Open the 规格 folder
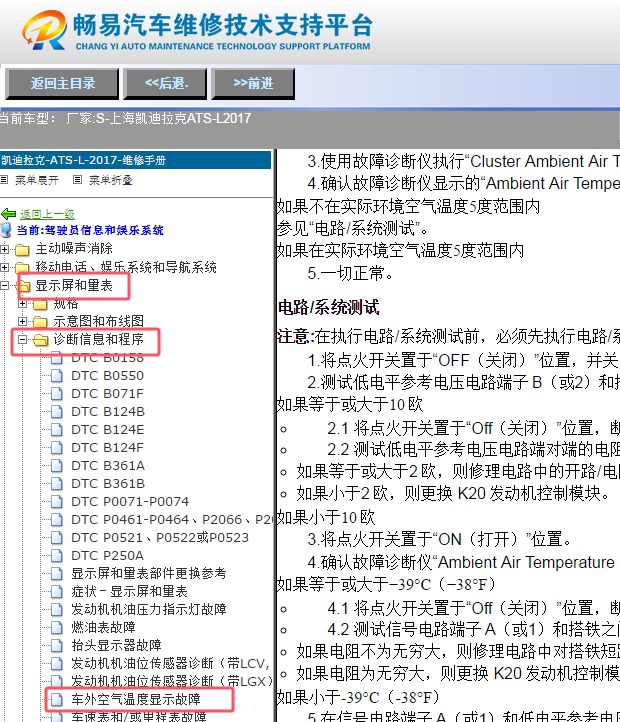The width and height of the screenshot is (620, 722). click(x=66, y=303)
